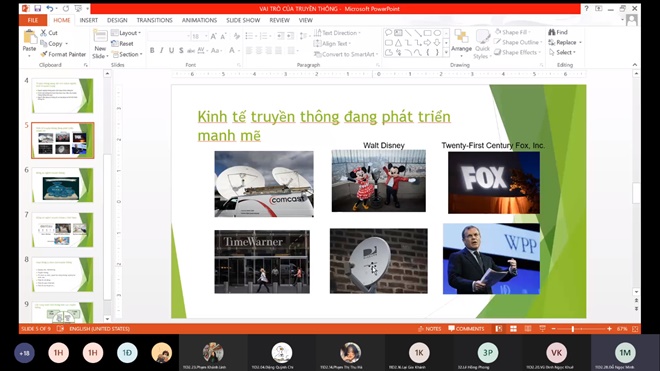
Task: Increase font size with larger A icon
Action: [214, 37]
